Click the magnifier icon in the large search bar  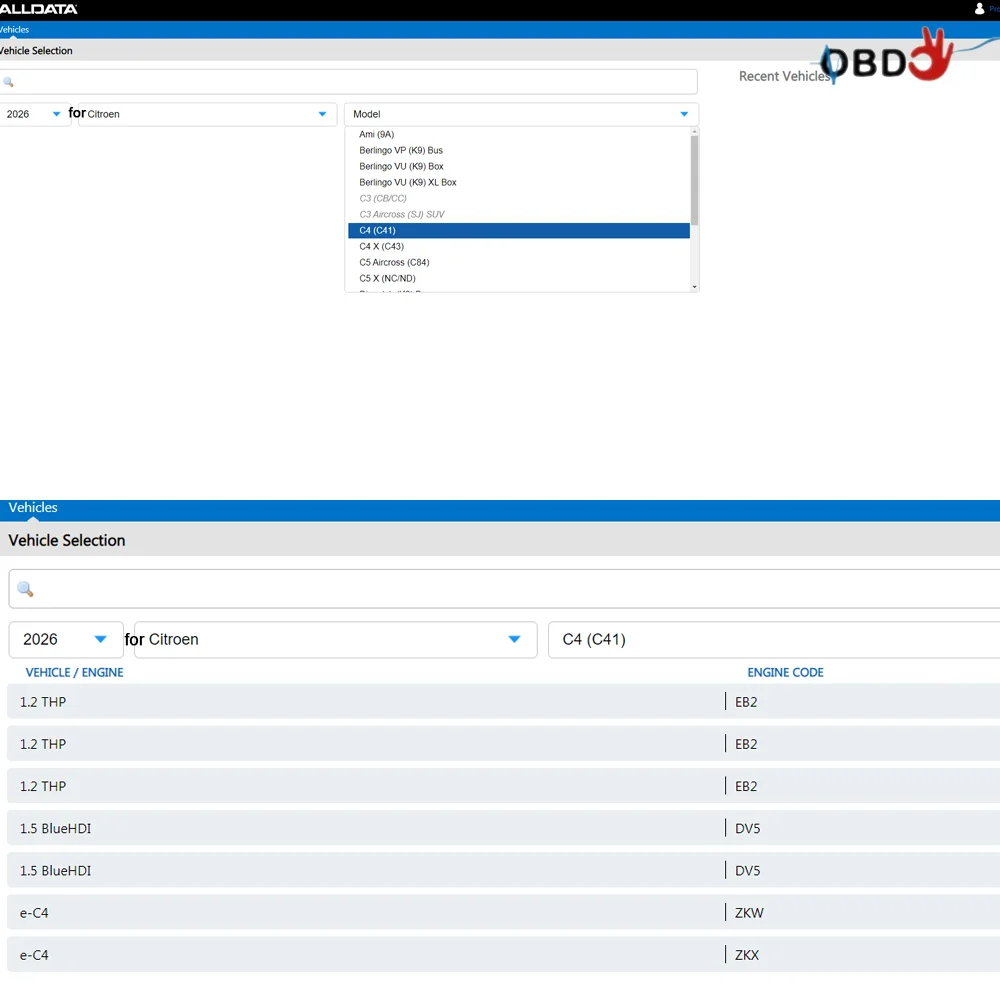[25, 589]
